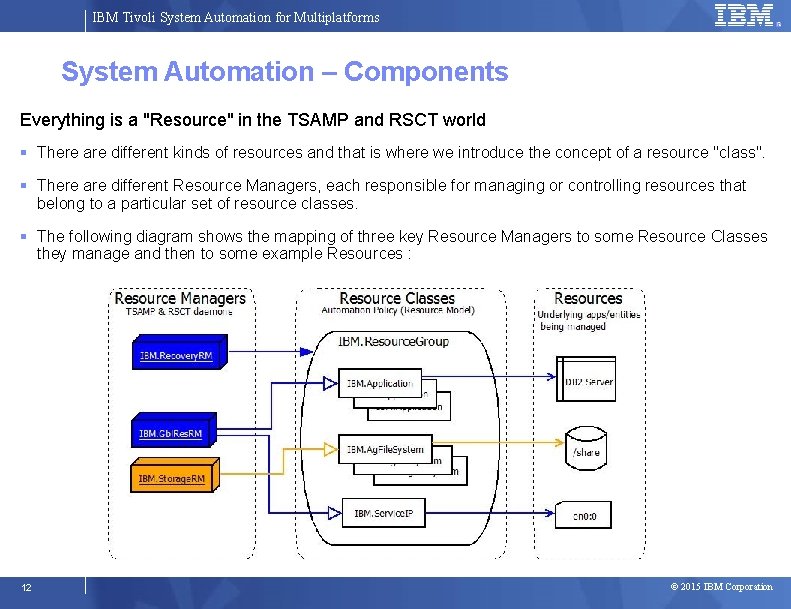This screenshot has width=791, height=609.
Task: Click the Resource Managers heading
Action: pyautogui.click(x=180, y=298)
